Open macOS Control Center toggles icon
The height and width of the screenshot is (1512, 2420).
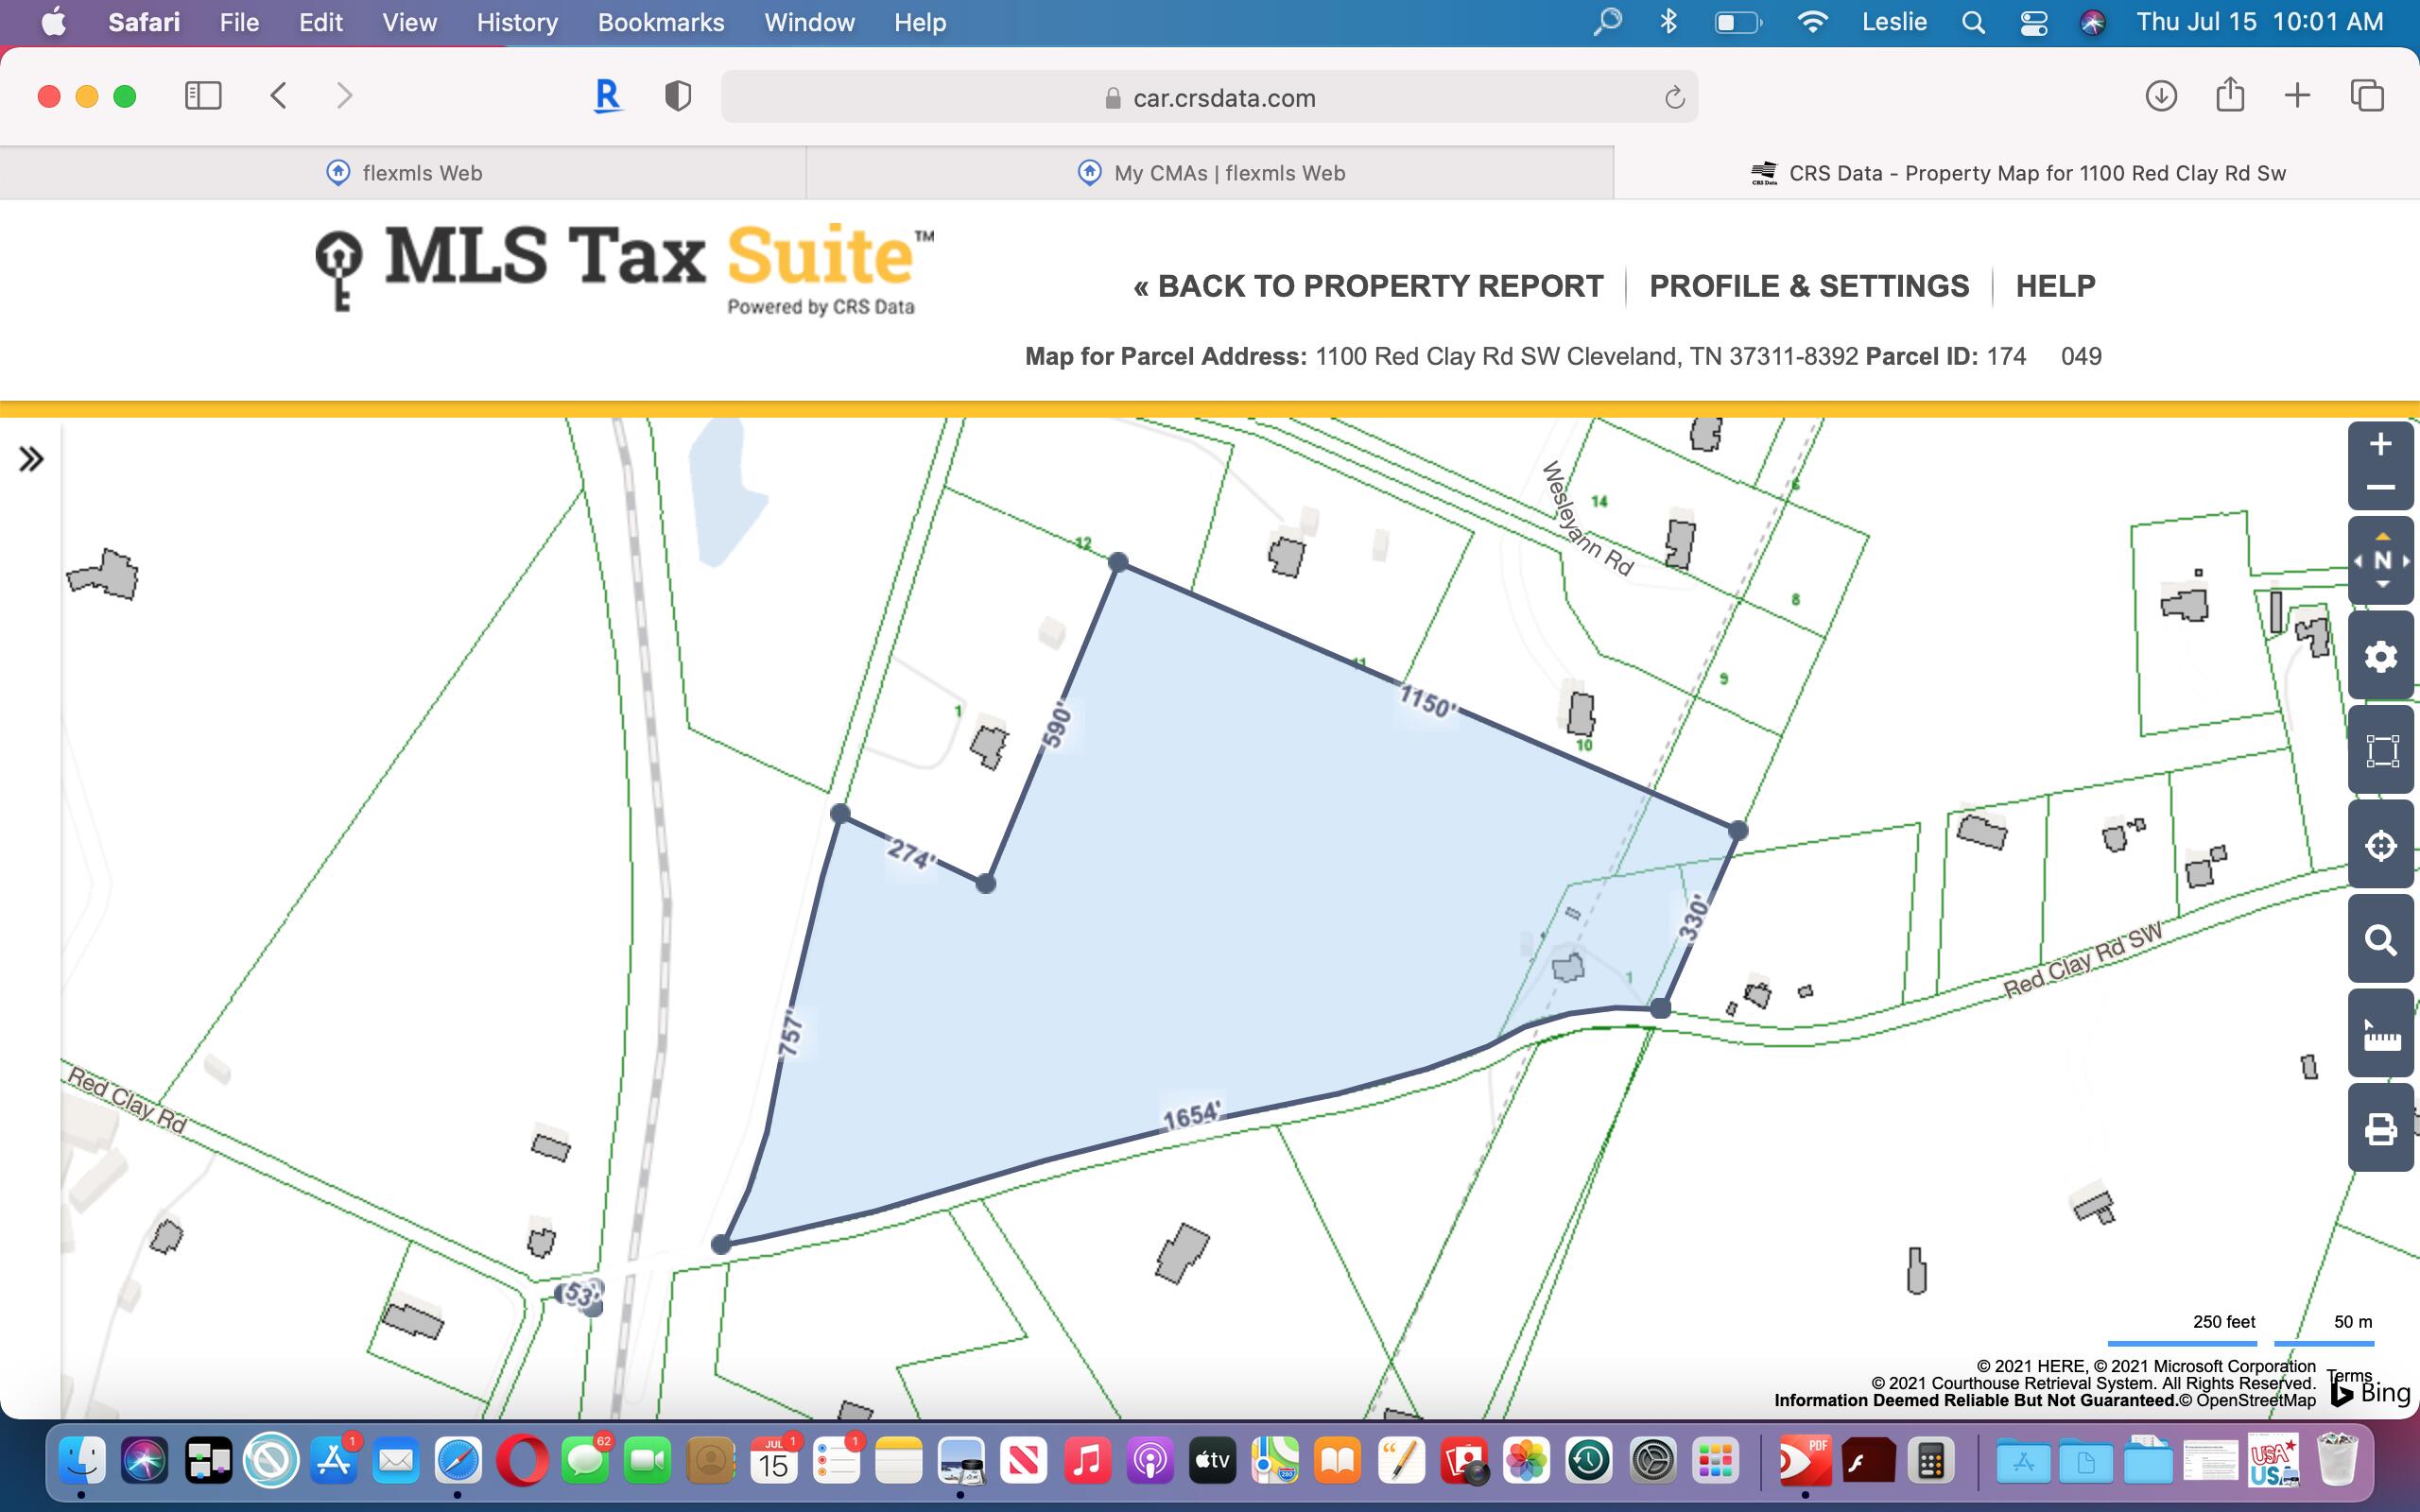coord(2034,22)
